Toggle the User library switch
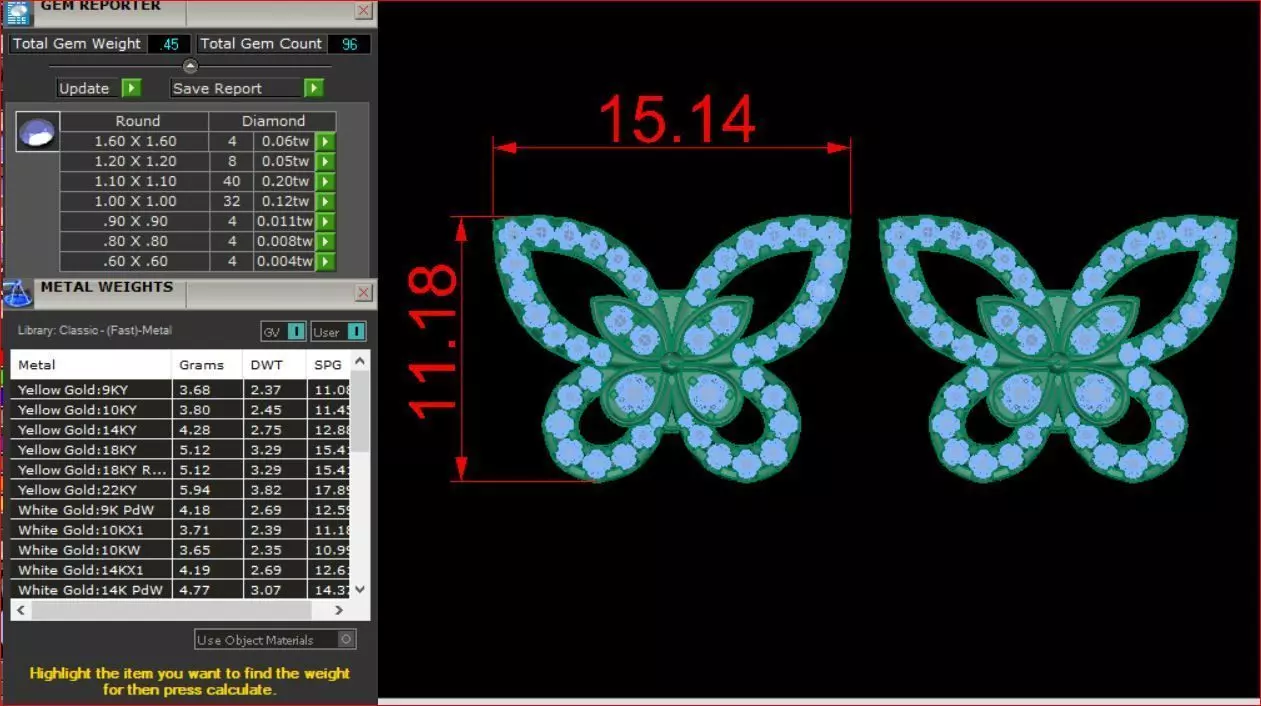This screenshot has height=706, width=1261. 356,332
